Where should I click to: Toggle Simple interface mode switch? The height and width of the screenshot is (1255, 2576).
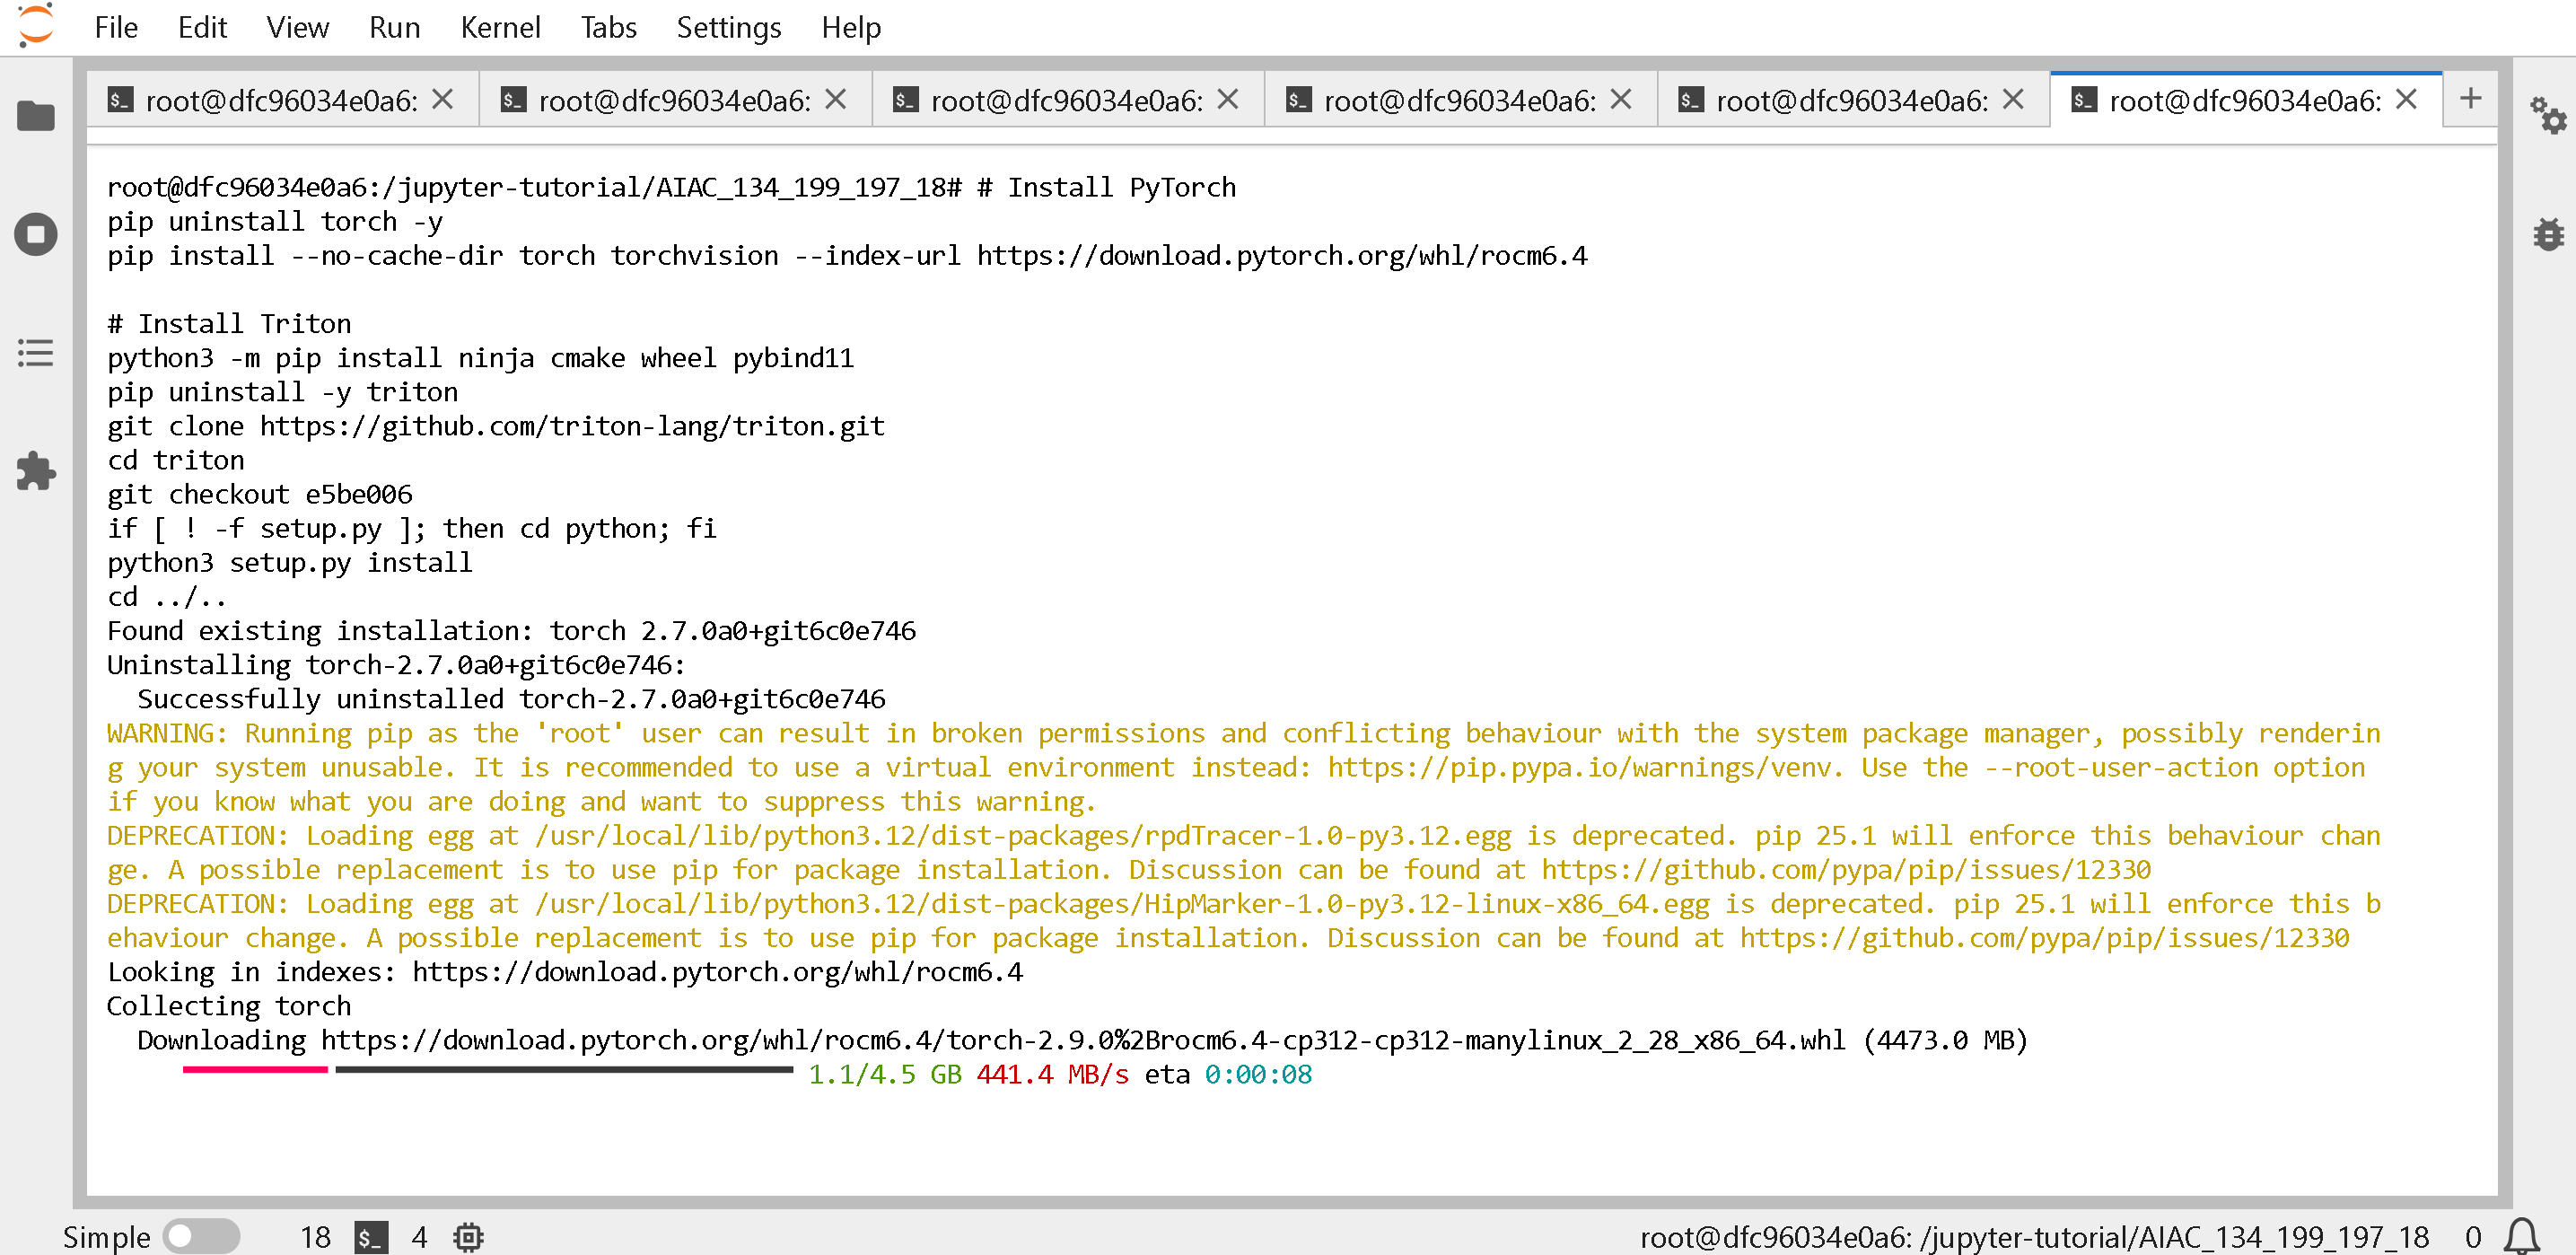pos(201,1237)
